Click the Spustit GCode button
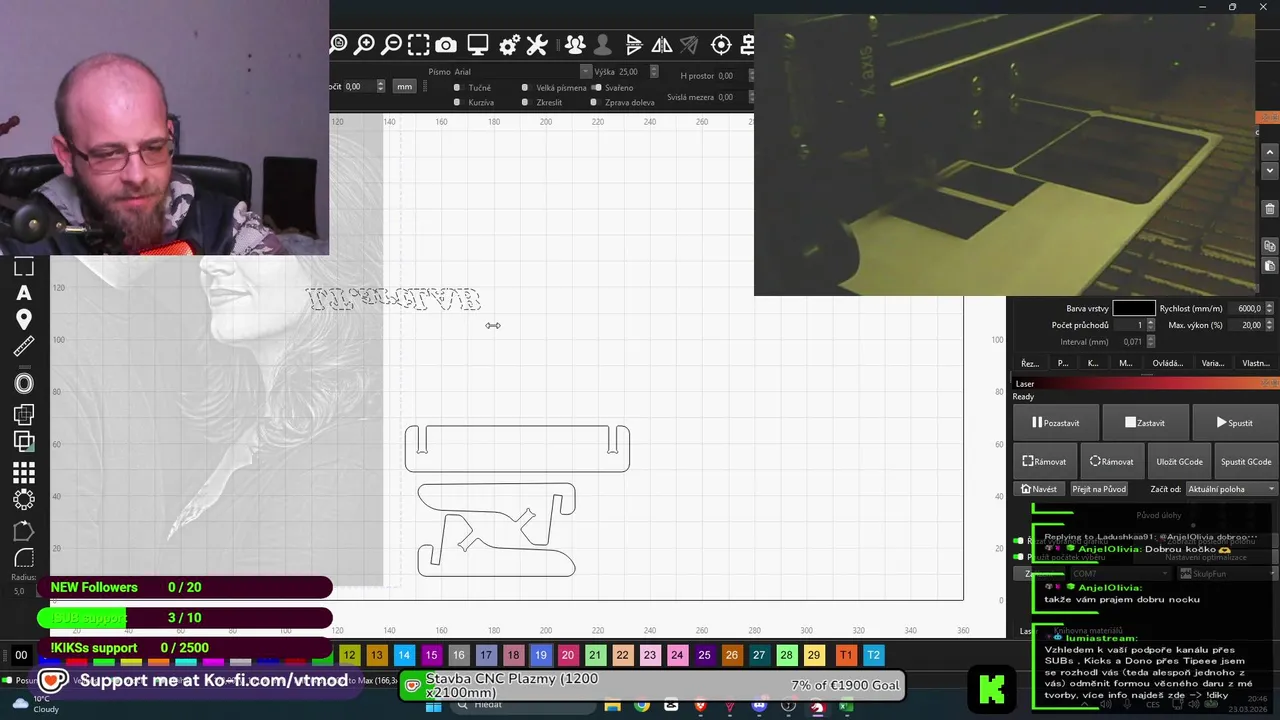This screenshot has height=720, width=1280. (1246, 462)
